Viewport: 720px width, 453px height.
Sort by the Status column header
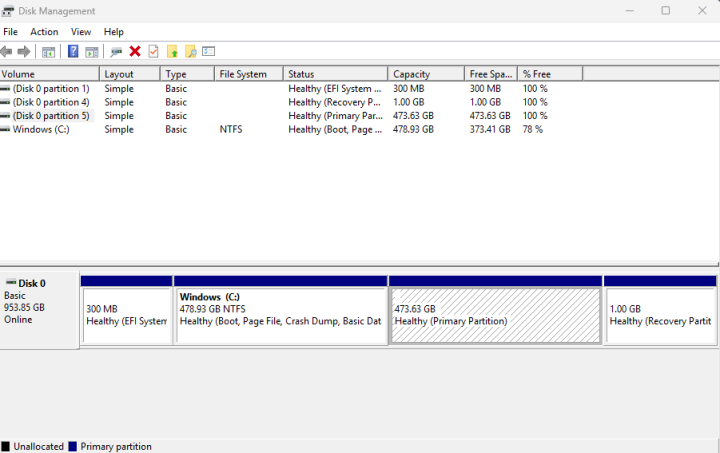tap(336, 74)
